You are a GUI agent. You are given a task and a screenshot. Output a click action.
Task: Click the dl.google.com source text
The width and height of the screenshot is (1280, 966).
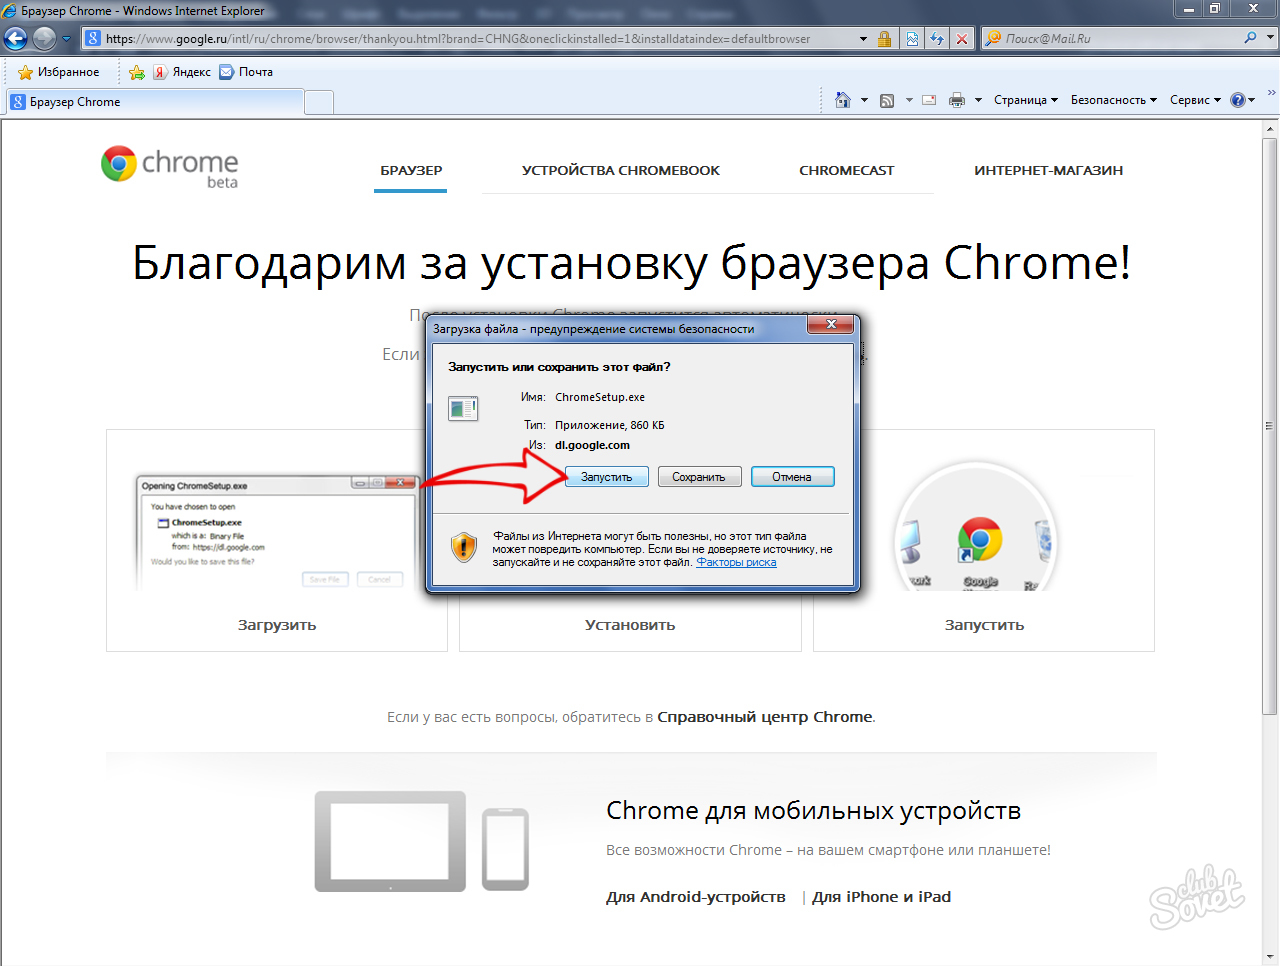pos(592,445)
